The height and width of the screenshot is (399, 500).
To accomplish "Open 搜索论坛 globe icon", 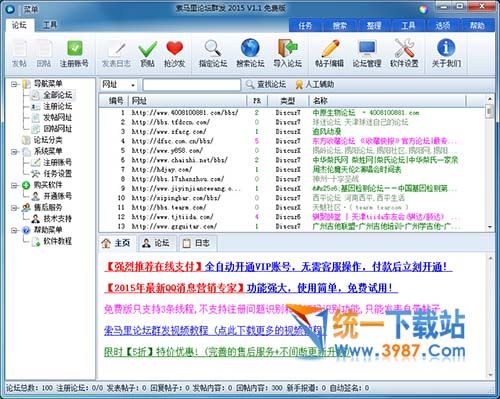I will pos(250,54).
